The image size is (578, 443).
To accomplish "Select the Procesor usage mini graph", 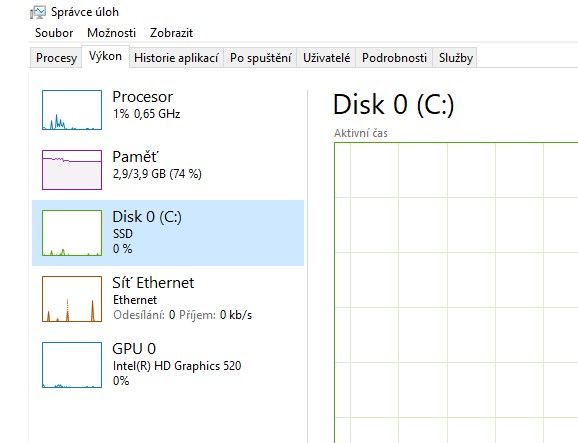I will [72, 110].
